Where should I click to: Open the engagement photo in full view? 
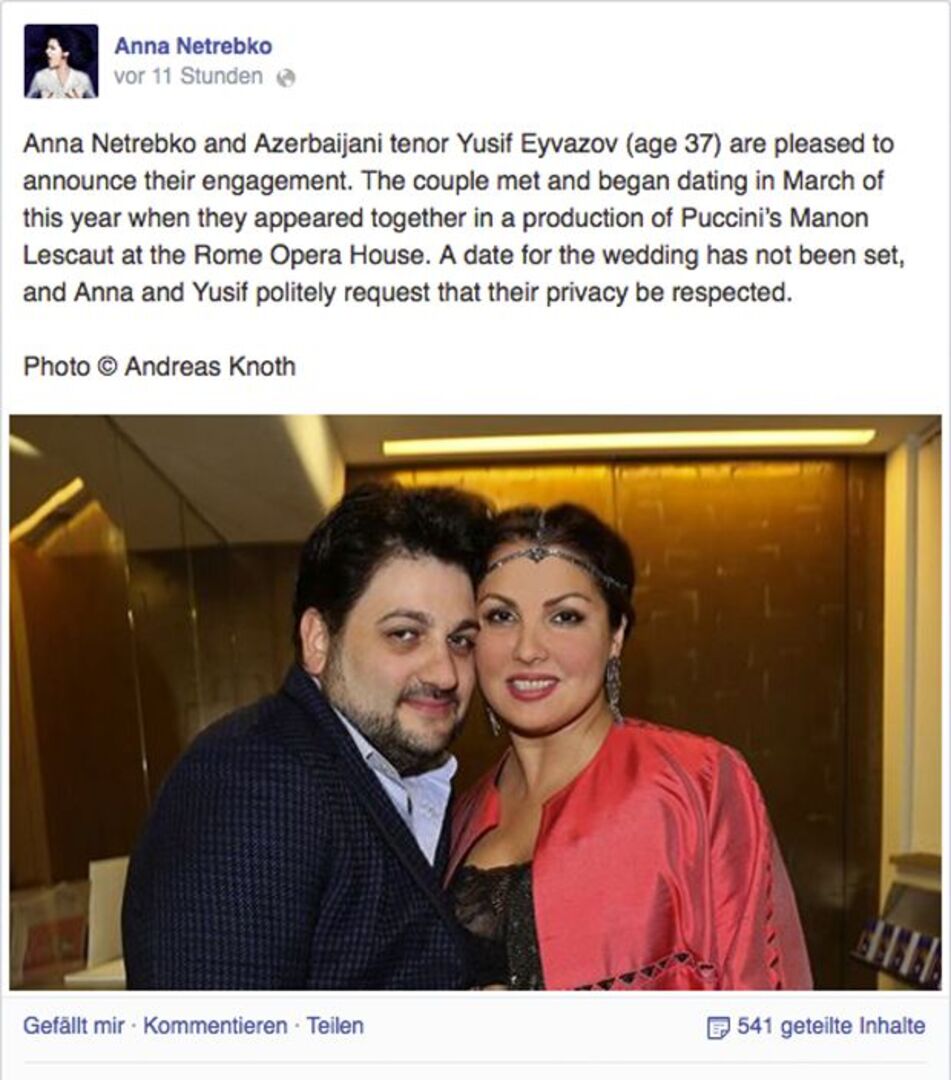tap(475, 702)
